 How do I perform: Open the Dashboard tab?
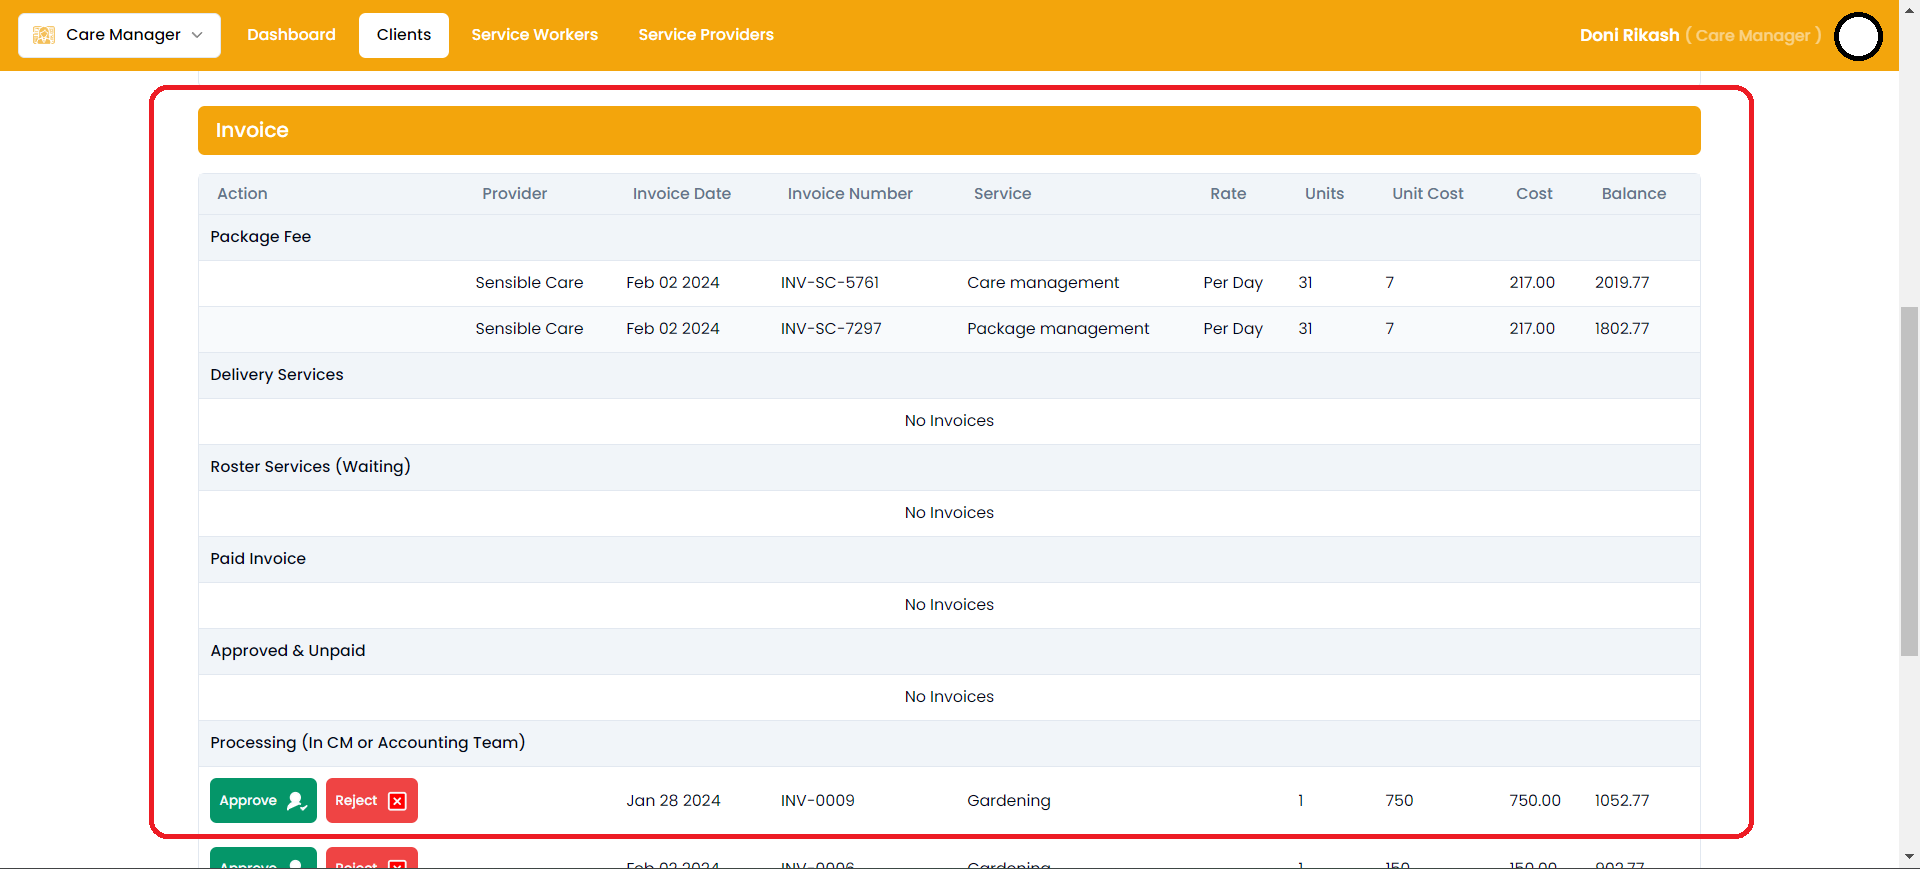291,35
